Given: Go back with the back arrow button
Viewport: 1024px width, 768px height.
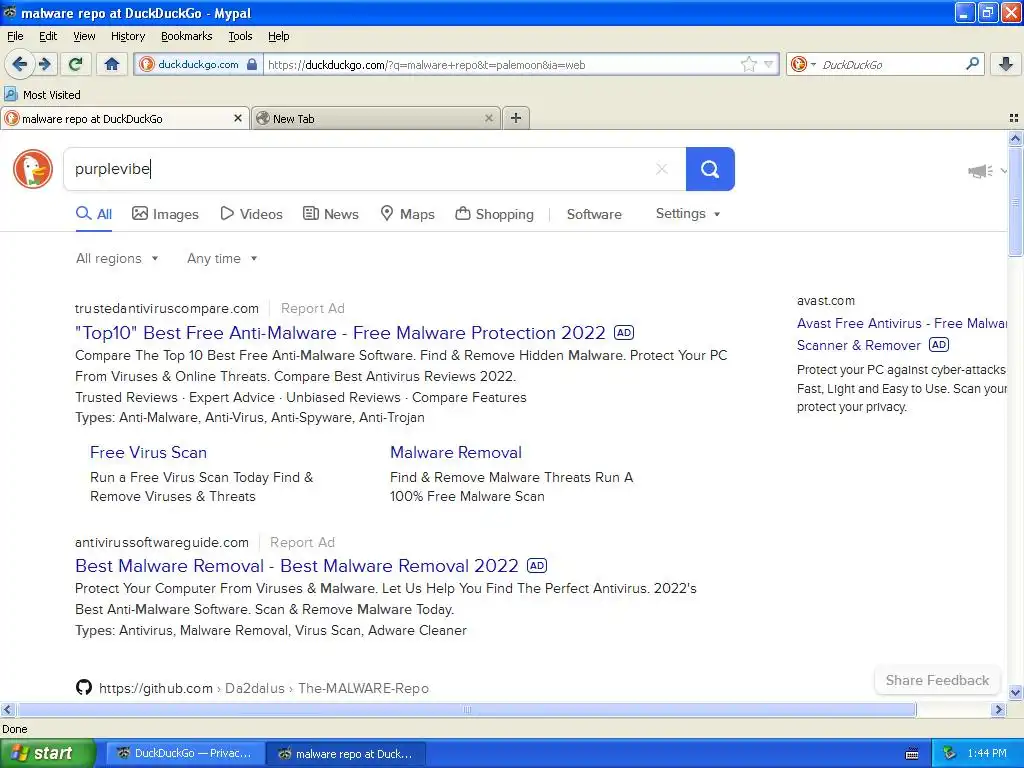Looking at the screenshot, I should (19, 64).
